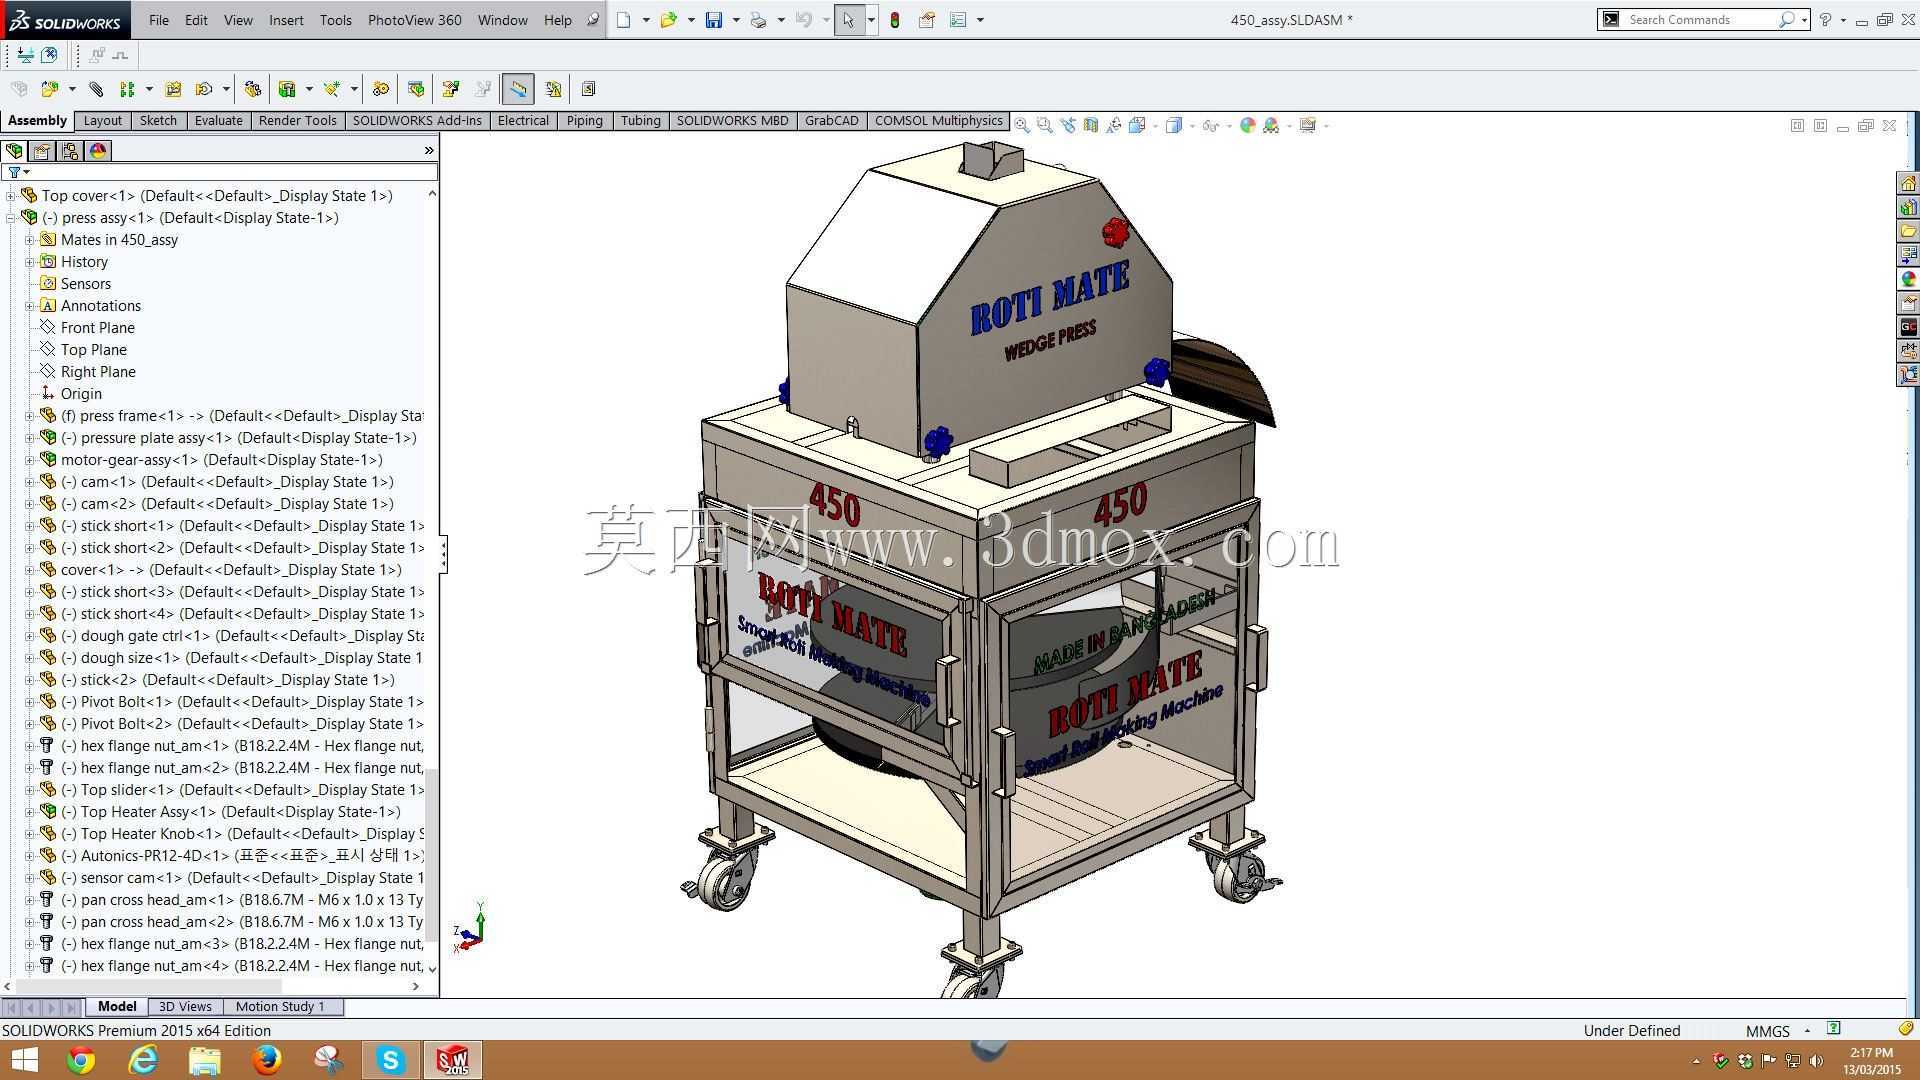Open Internet Explorer from the taskbar
Screen dimensions: 1920x1080
pyautogui.click(x=143, y=1060)
